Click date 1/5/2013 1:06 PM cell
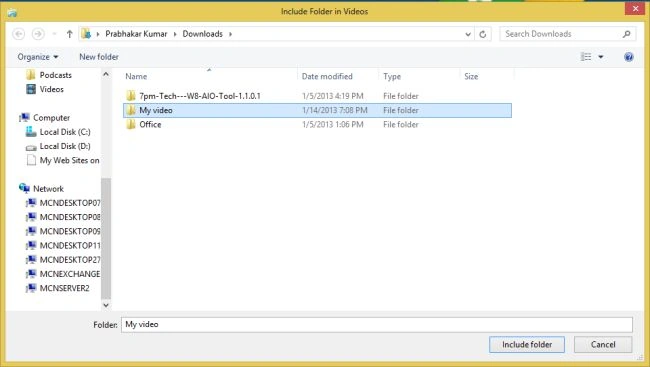 (332, 124)
